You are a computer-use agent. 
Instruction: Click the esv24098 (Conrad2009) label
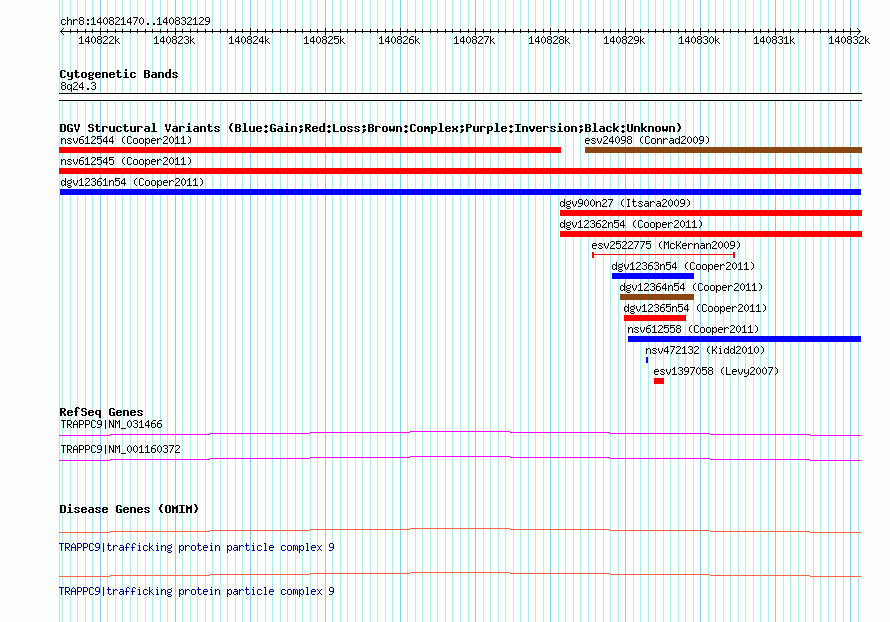(647, 140)
